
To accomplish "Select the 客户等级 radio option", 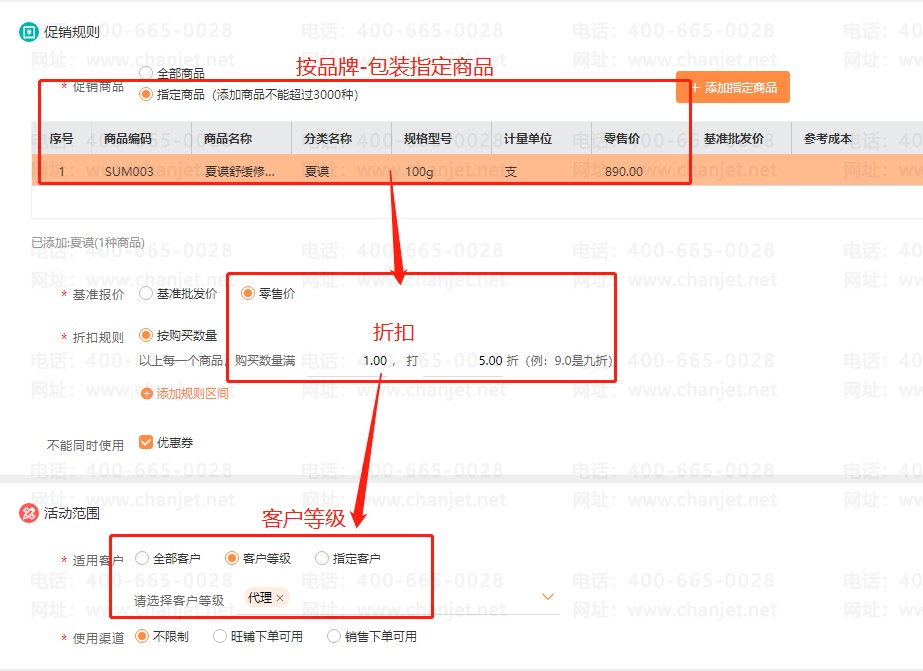I will 232,558.
